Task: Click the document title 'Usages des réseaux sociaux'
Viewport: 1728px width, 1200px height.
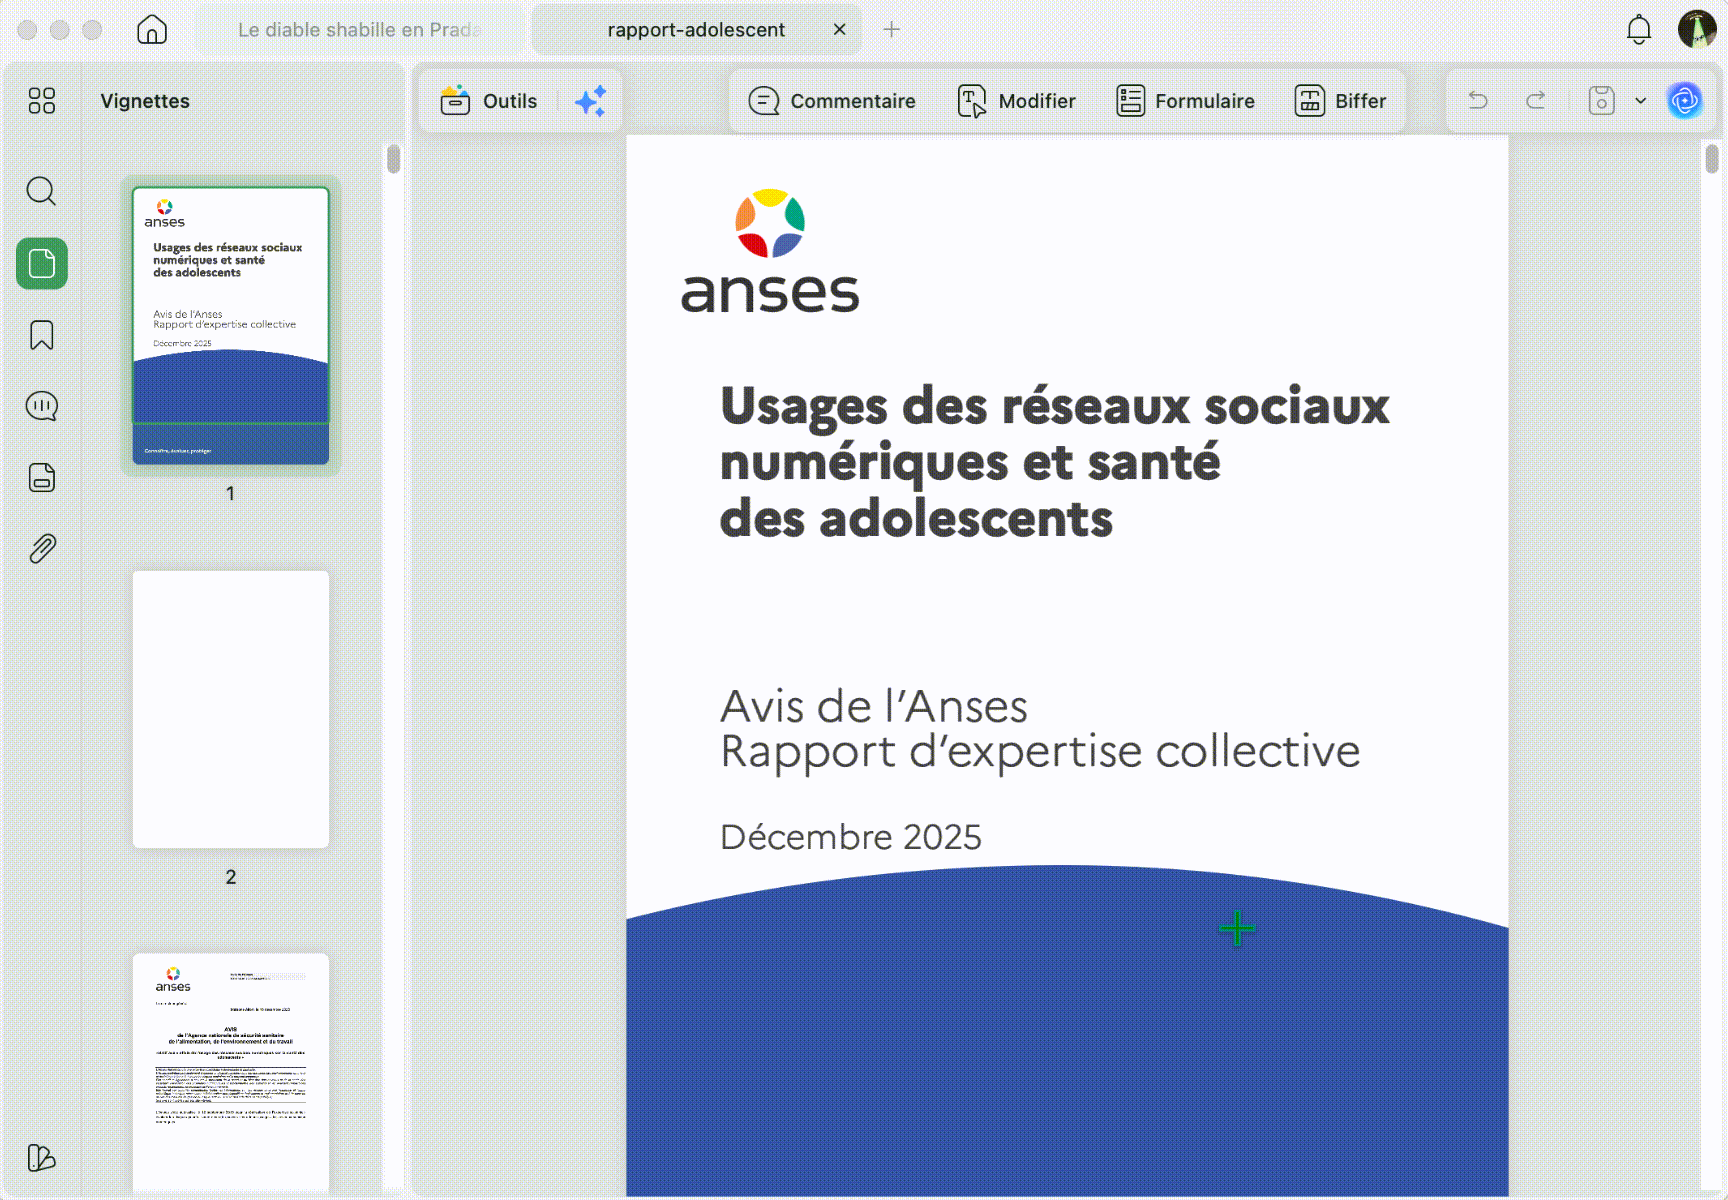Action: click(1055, 406)
